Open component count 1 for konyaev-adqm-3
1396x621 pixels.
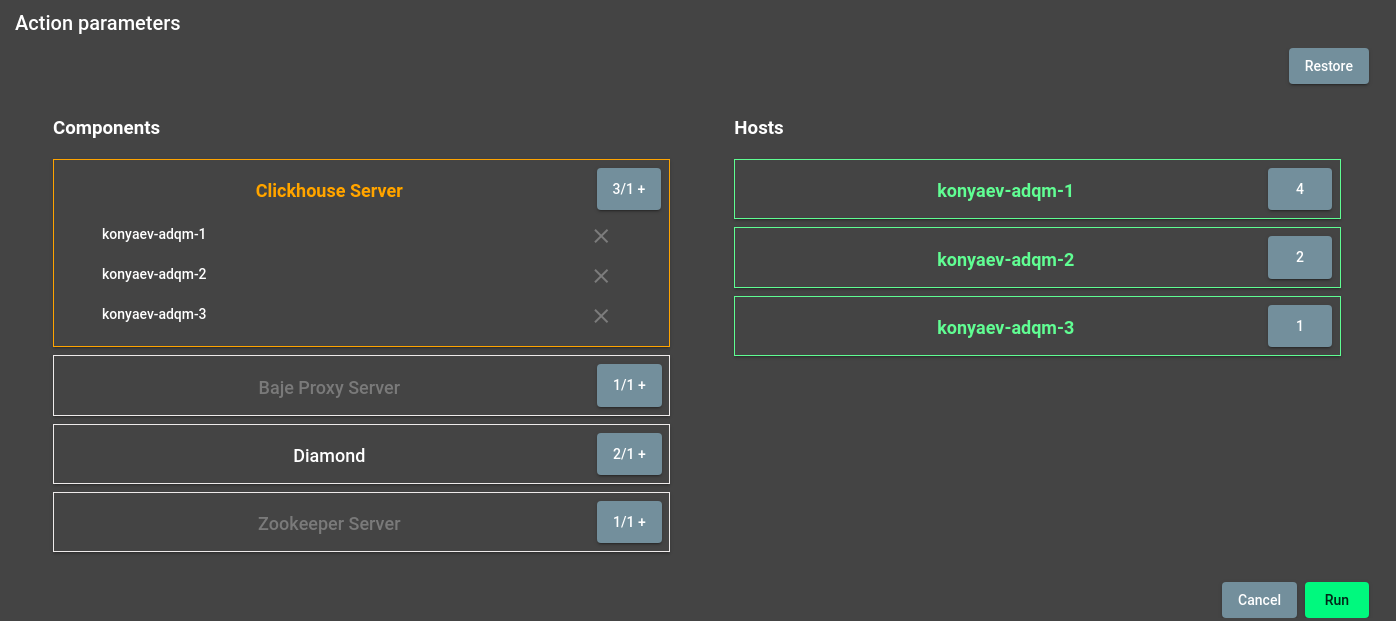click(x=1299, y=326)
